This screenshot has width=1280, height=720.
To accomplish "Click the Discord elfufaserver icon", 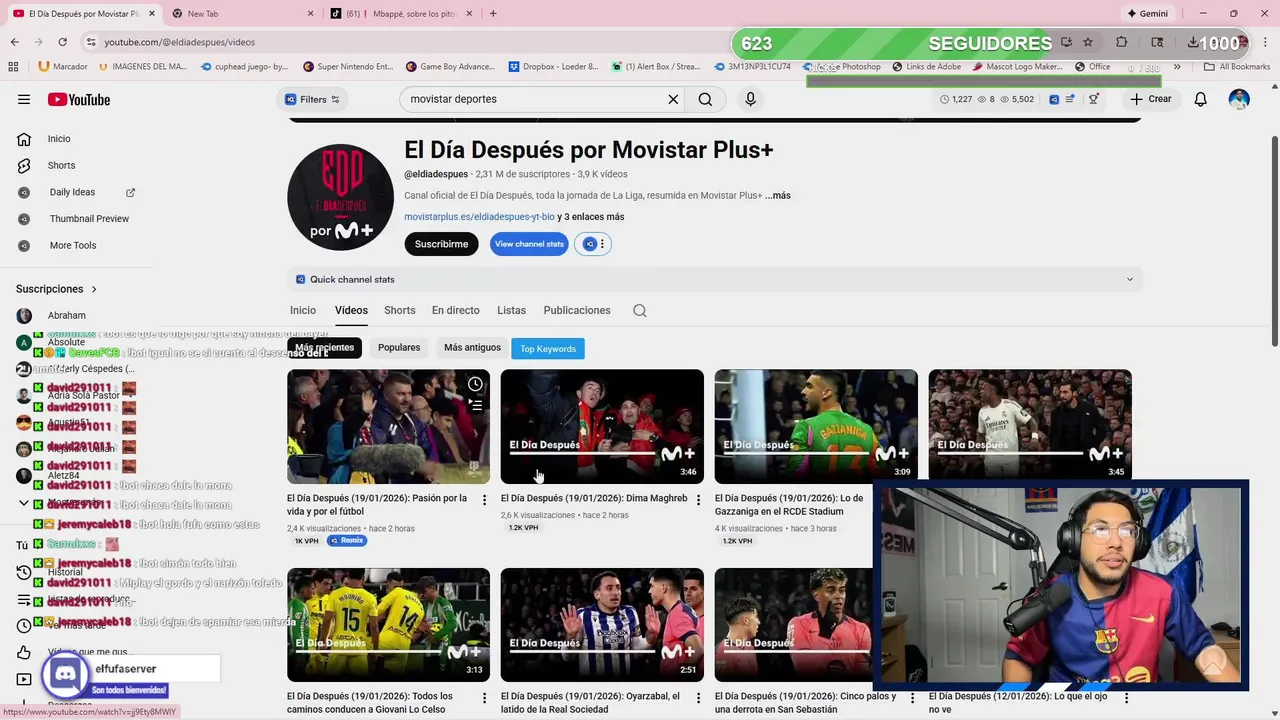I will point(66,673).
